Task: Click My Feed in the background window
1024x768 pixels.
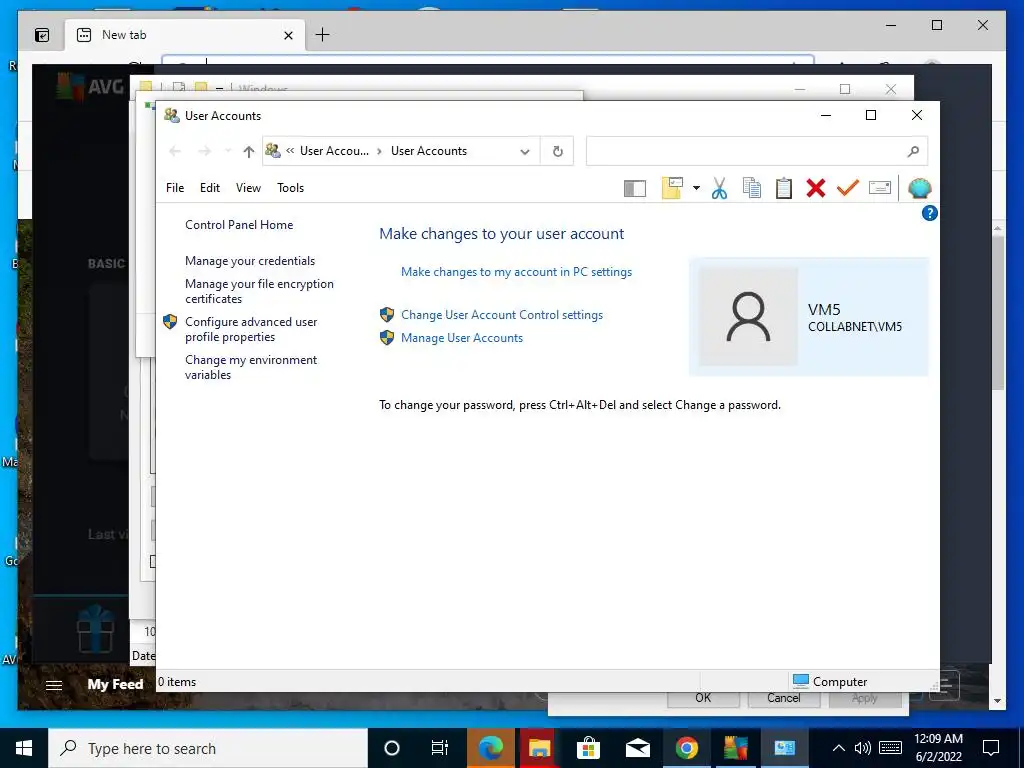Action: pos(115,684)
